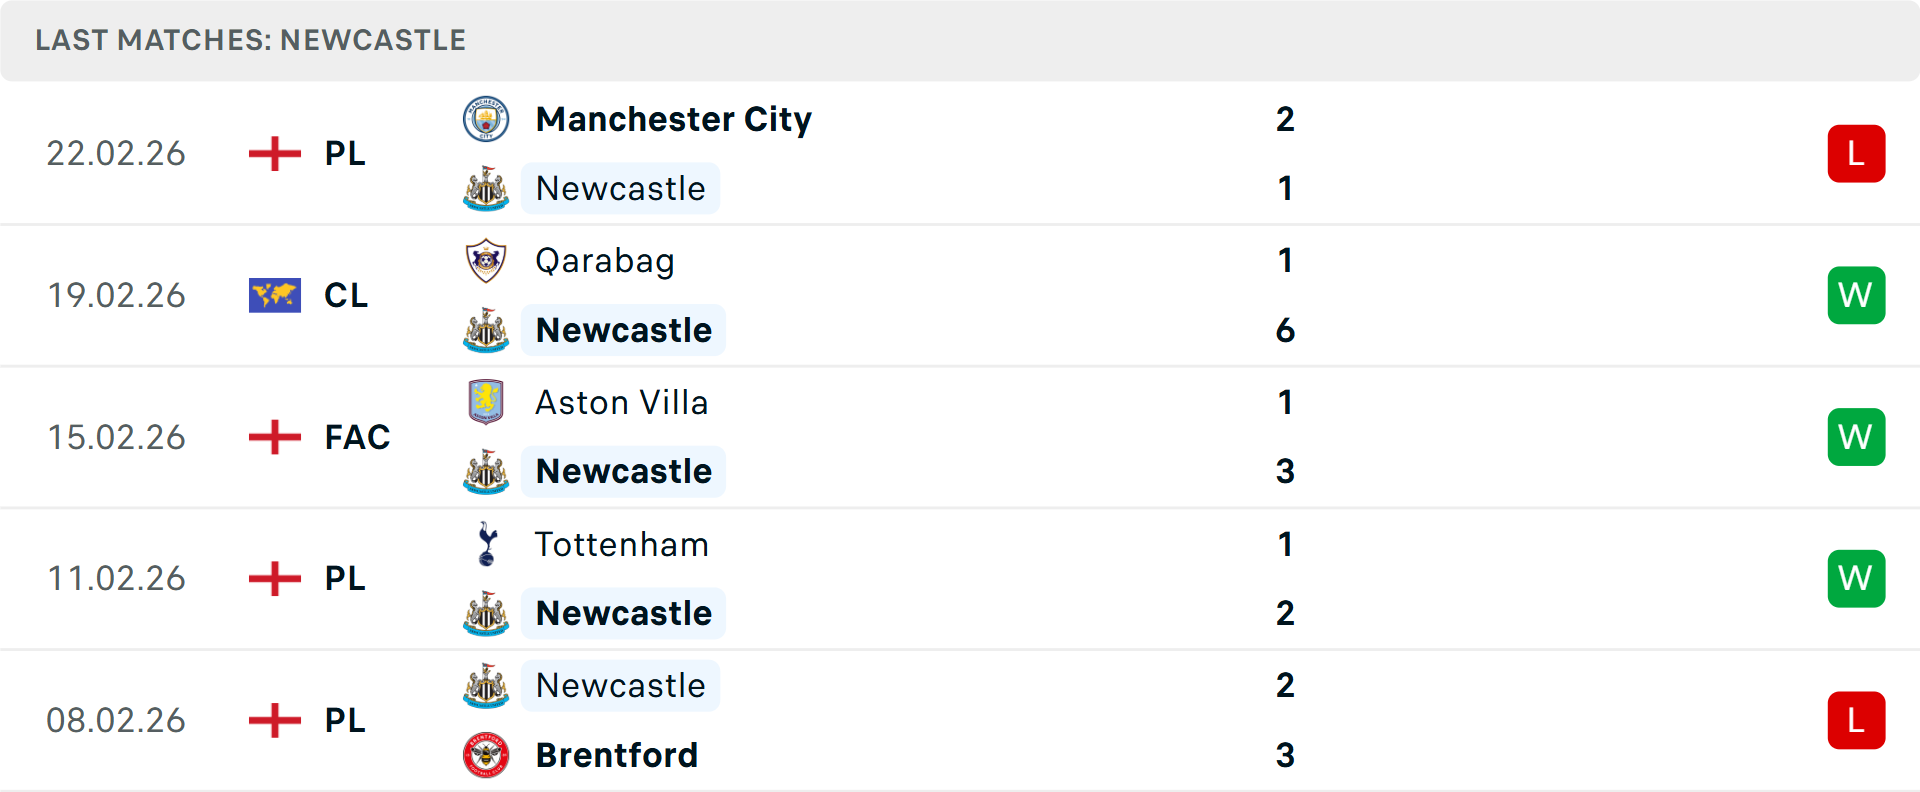Select the CL competition label
This screenshot has height=792, width=1920.
coord(345,295)
